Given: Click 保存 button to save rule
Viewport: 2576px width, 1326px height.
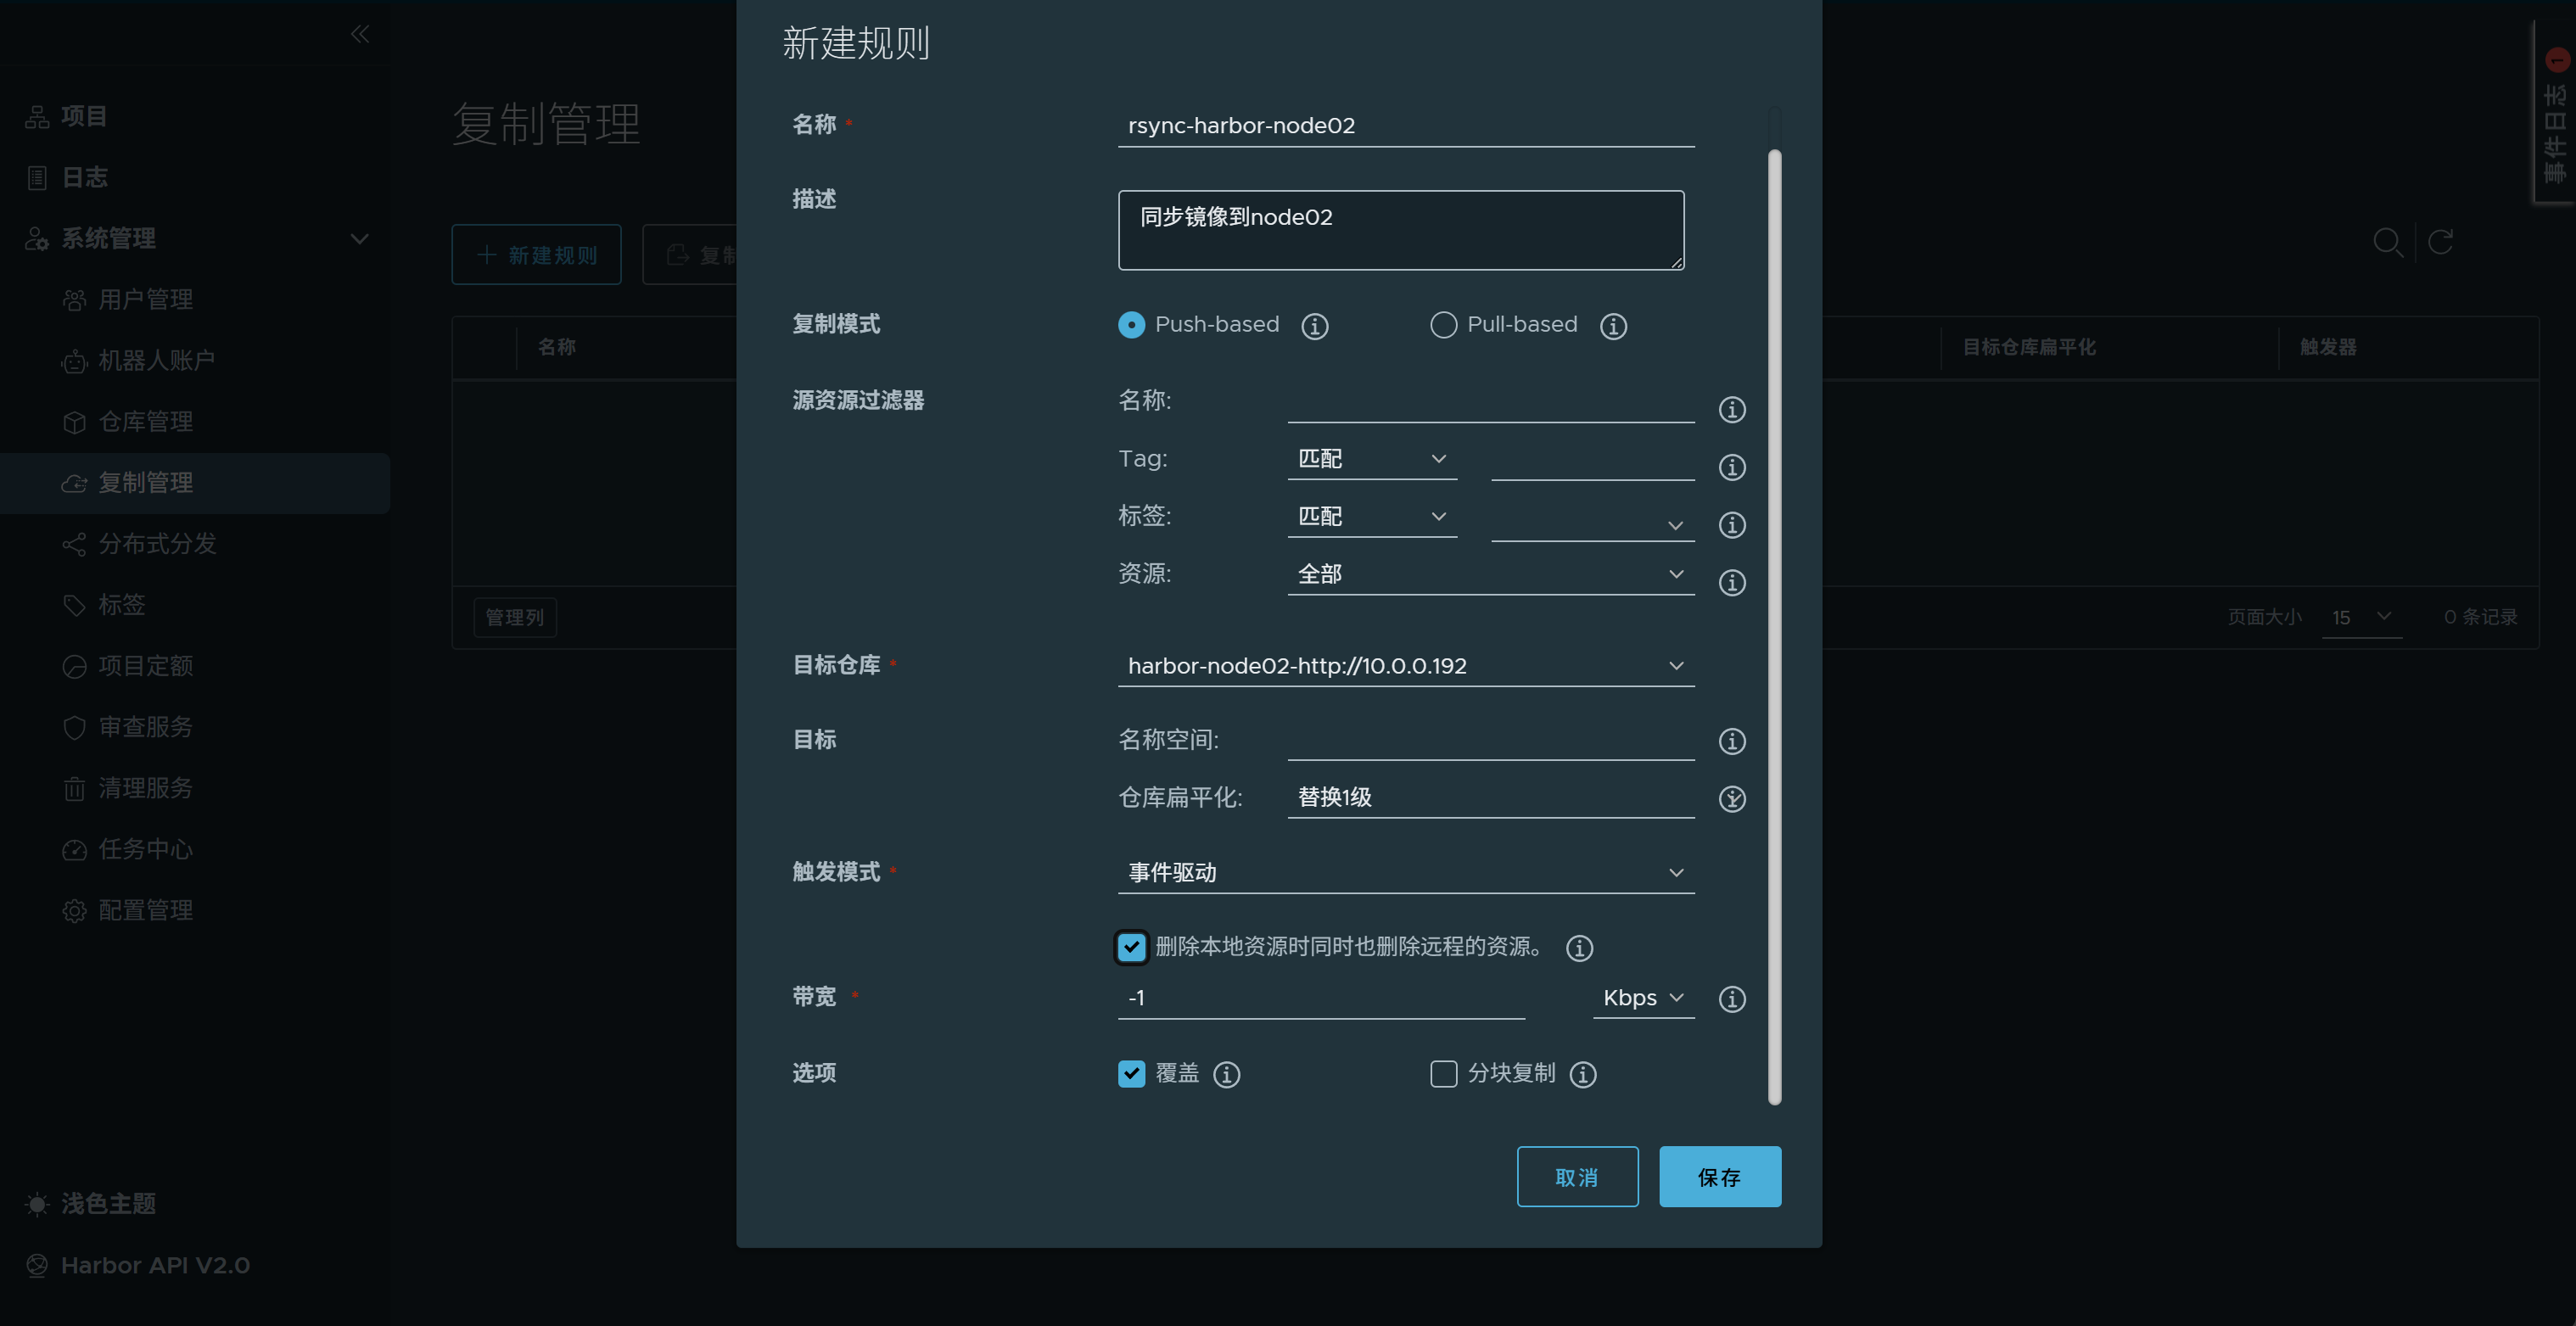Looking at the screenshot, I should tap(1719, 1176).
